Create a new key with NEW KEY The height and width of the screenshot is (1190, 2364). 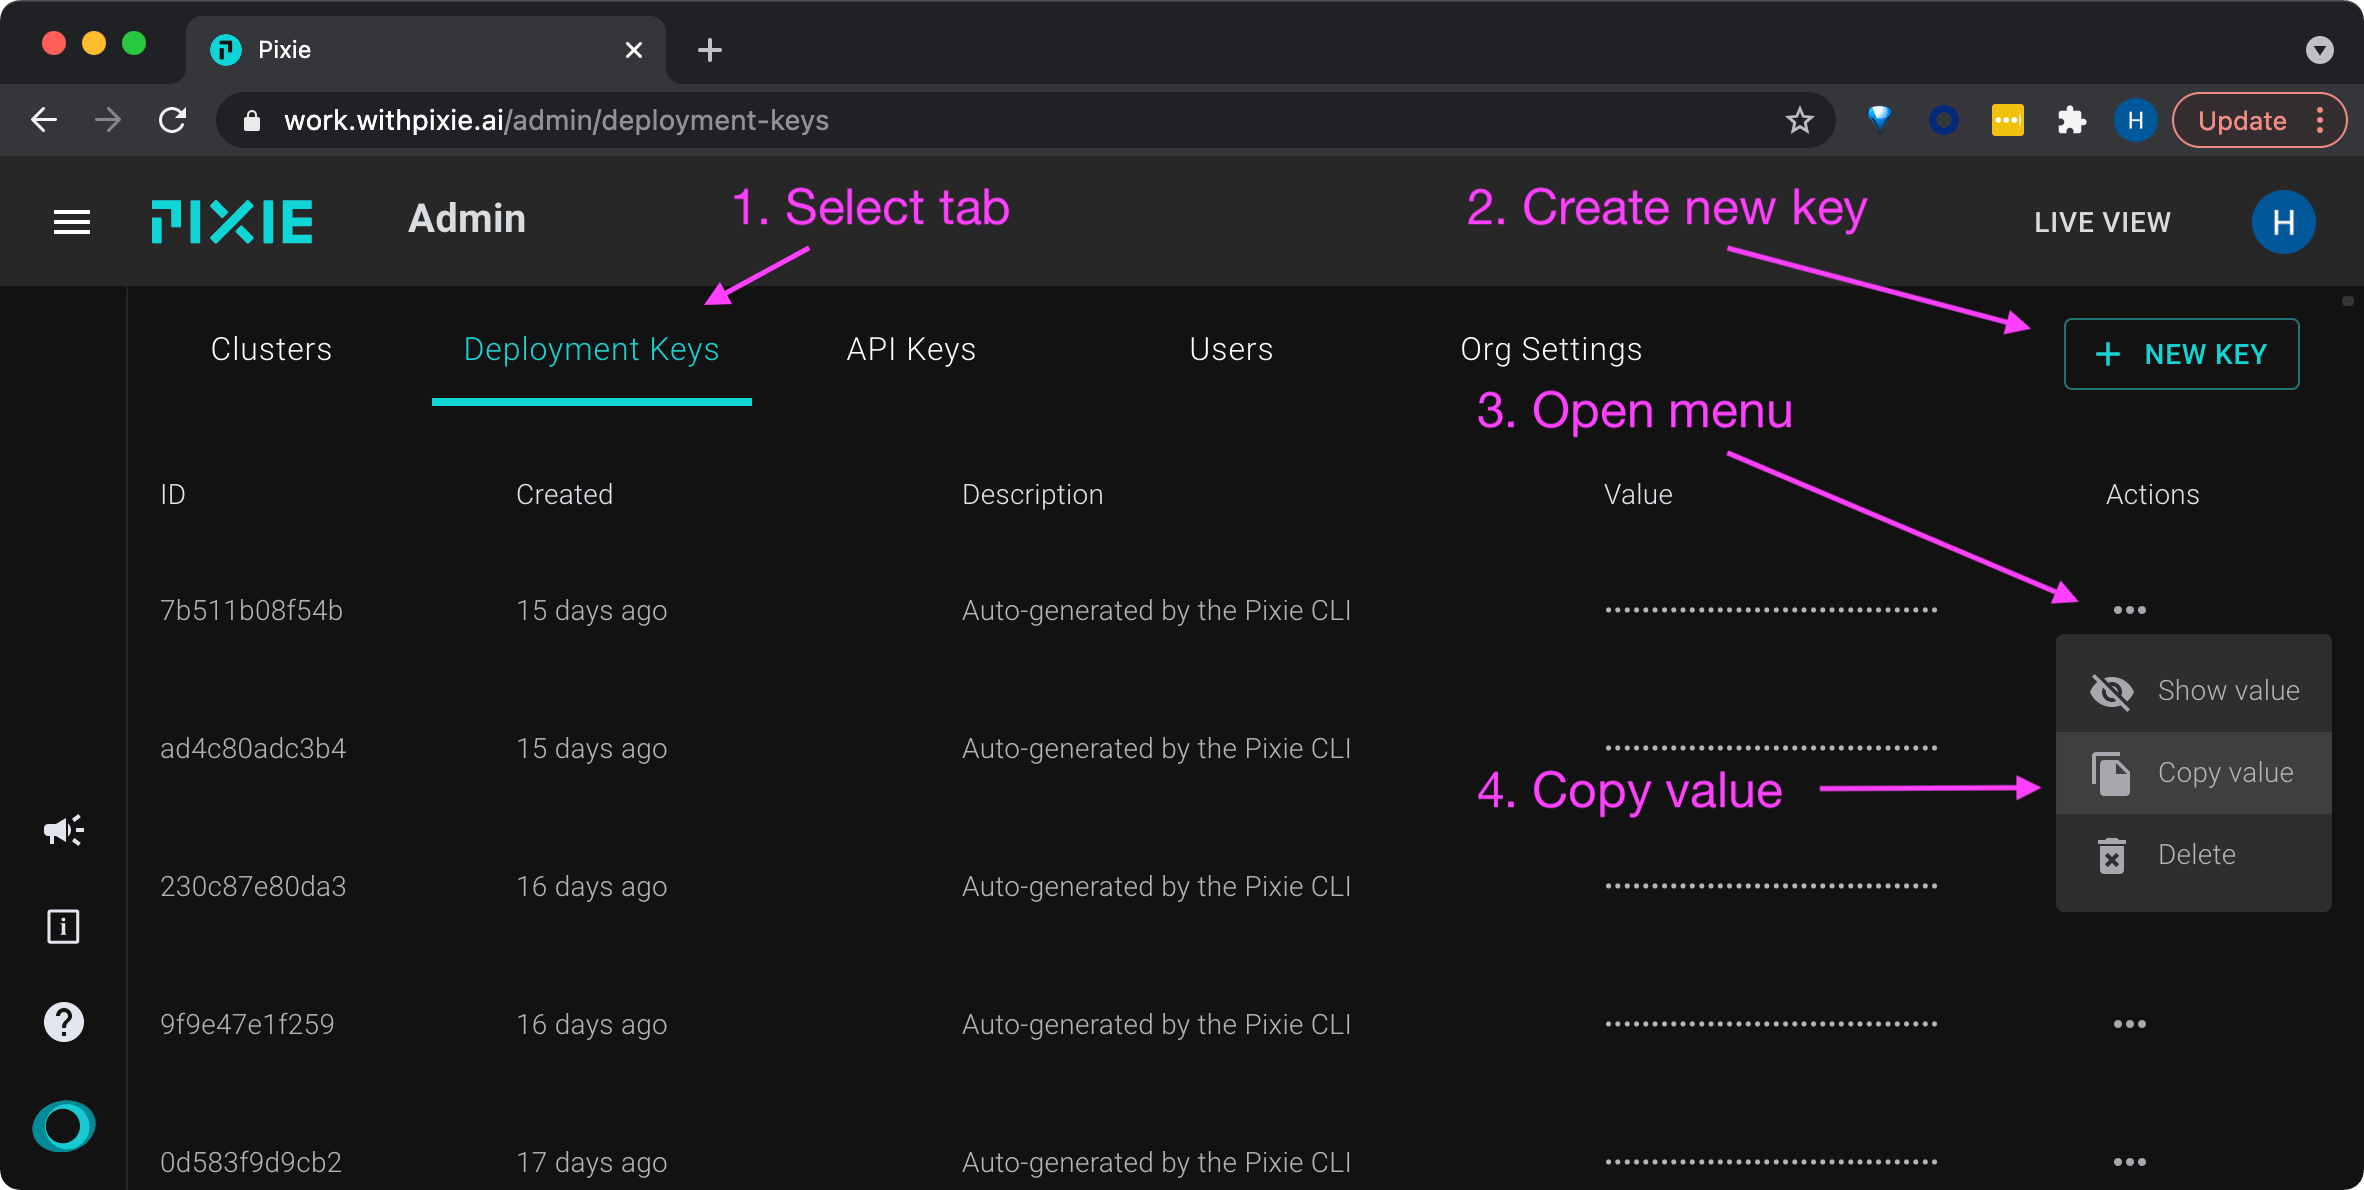[2181, 354]
